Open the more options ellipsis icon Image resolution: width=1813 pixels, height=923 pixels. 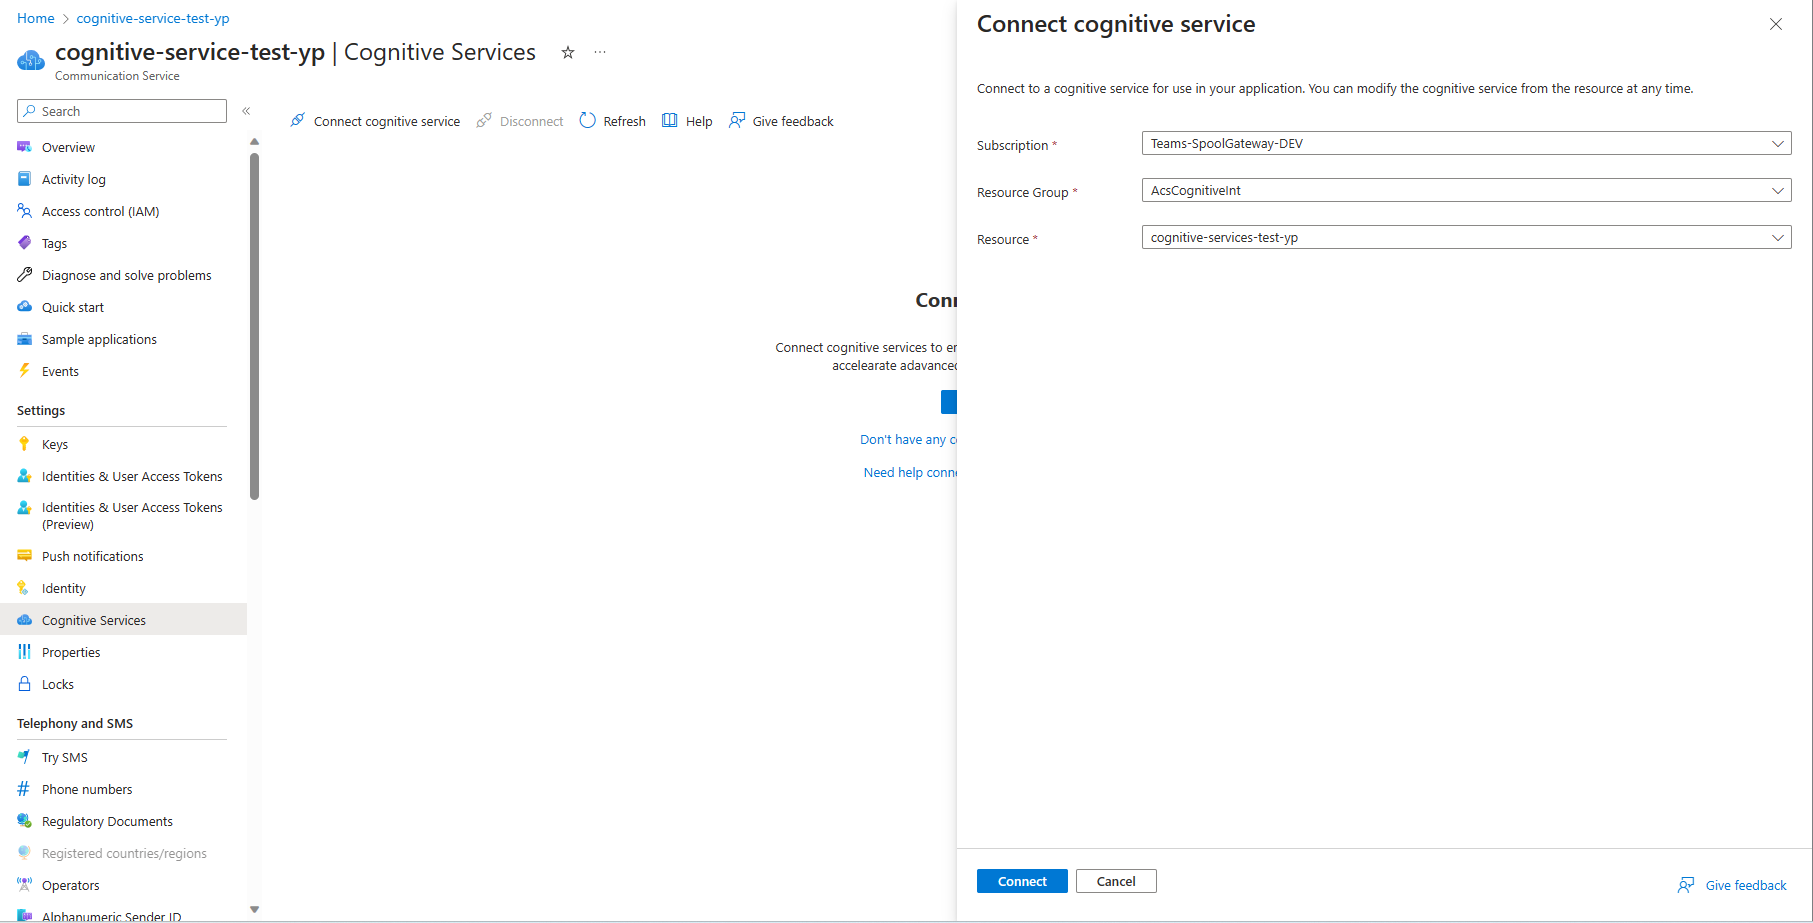coord(600,53)
